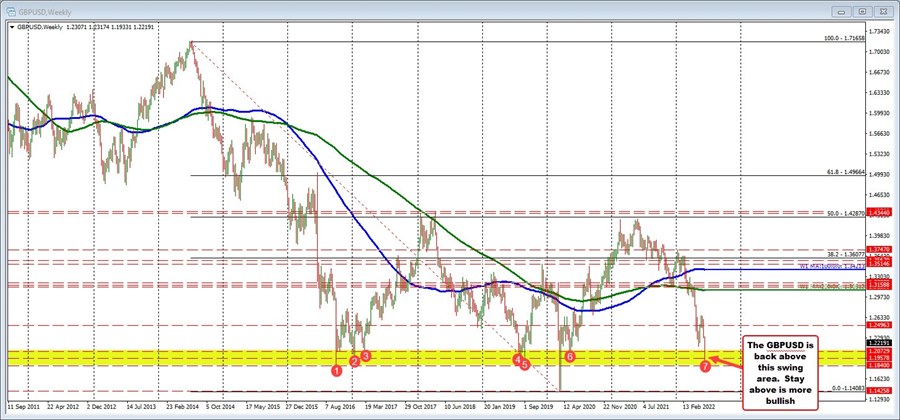Click the red price tag 1.24963
The height and width of the screenshot is (420, 900).
click(x=878, y=325)
